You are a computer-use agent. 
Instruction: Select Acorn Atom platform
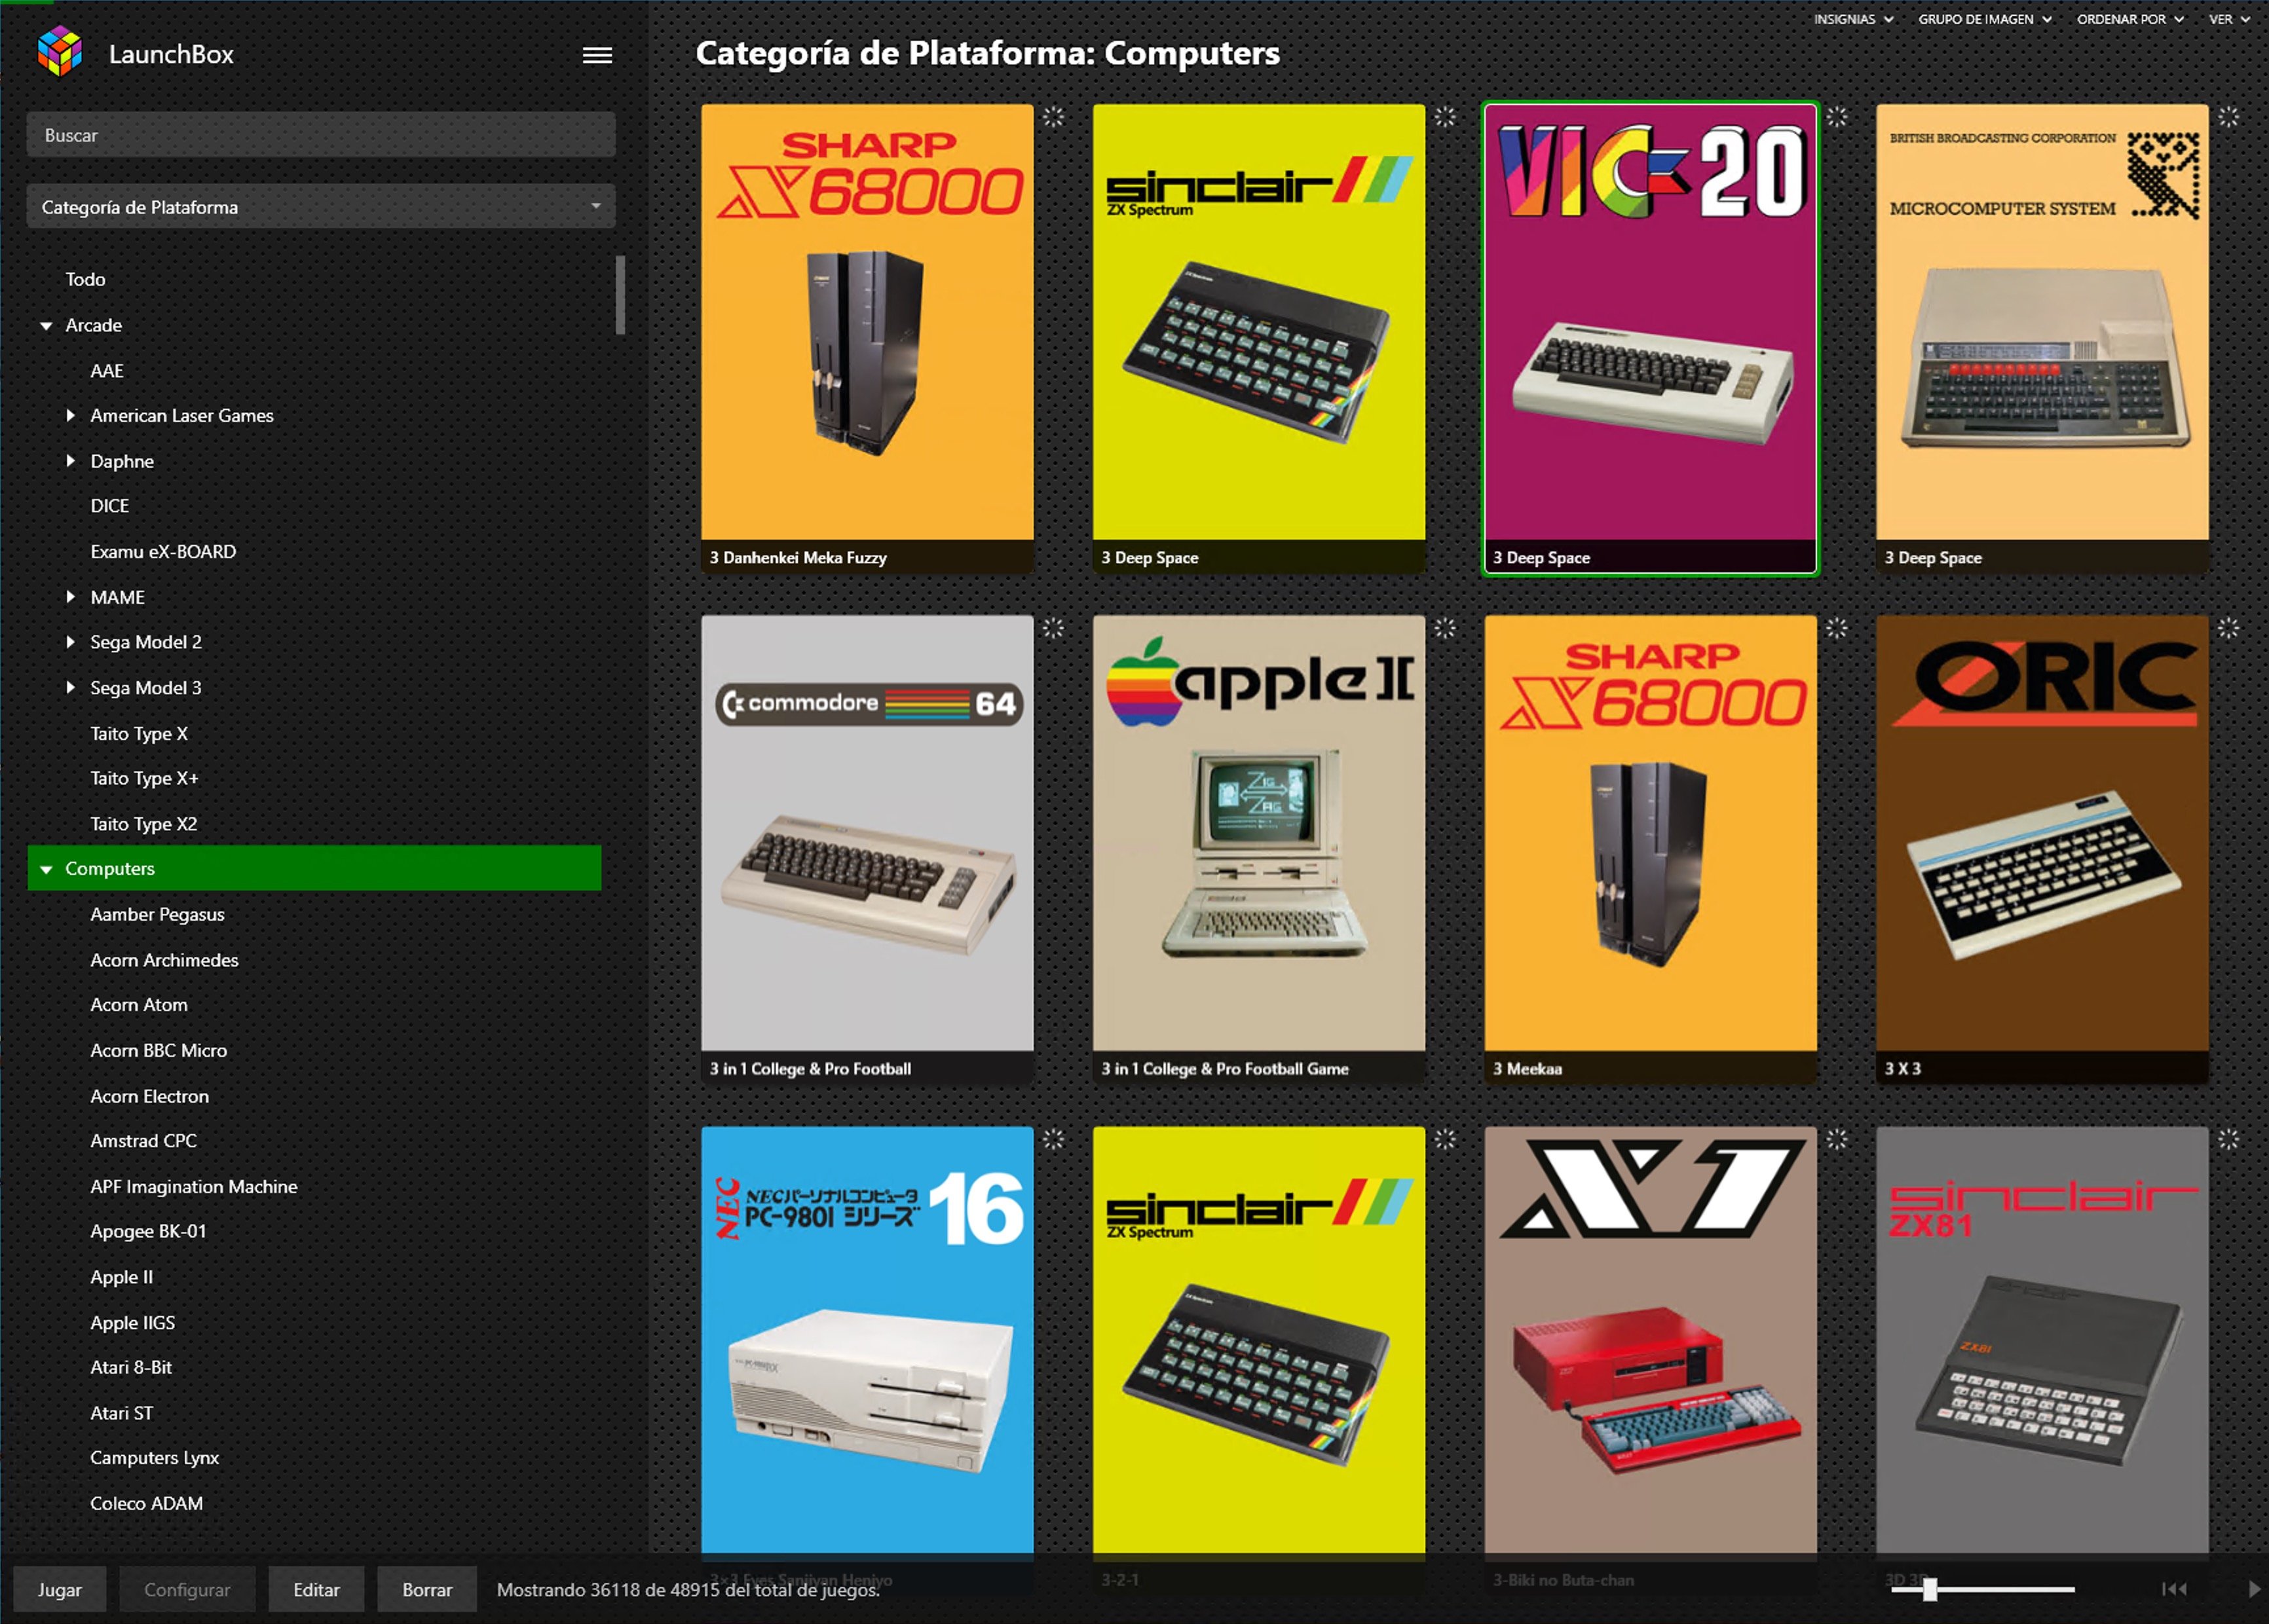[x=139, y=1005]
